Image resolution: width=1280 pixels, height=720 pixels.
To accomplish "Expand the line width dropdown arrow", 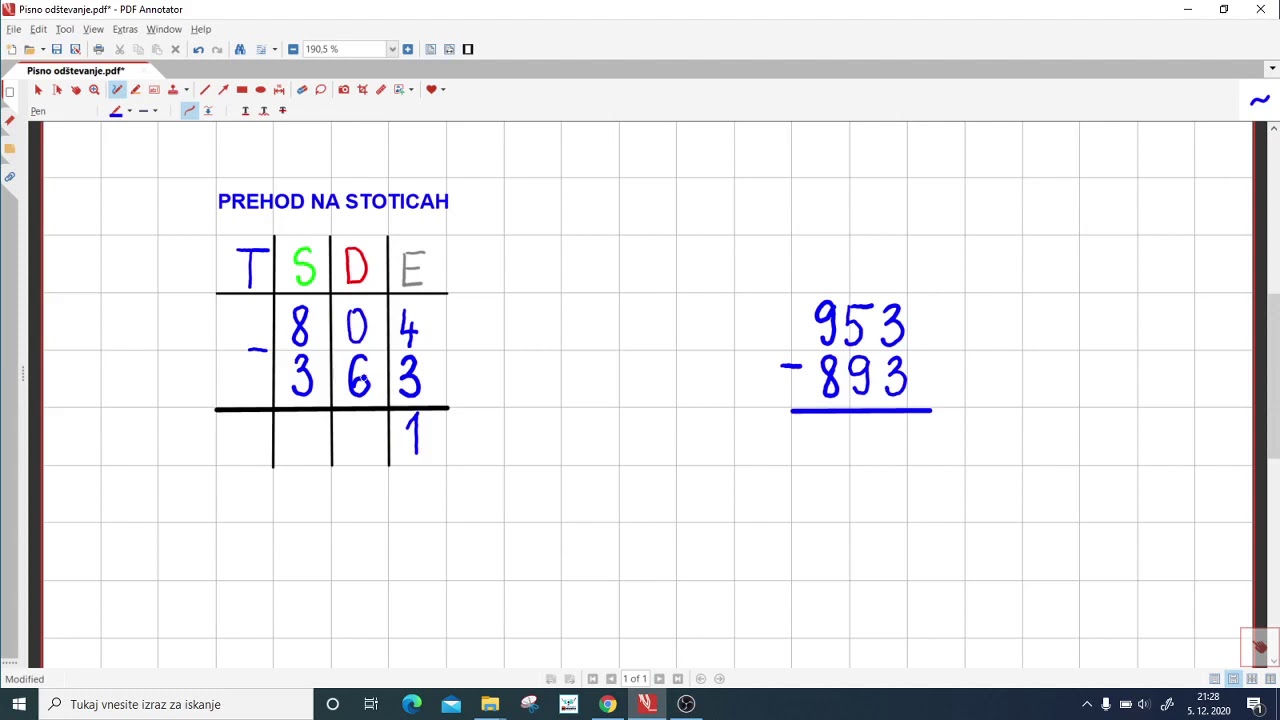I will tap(155, 111).
